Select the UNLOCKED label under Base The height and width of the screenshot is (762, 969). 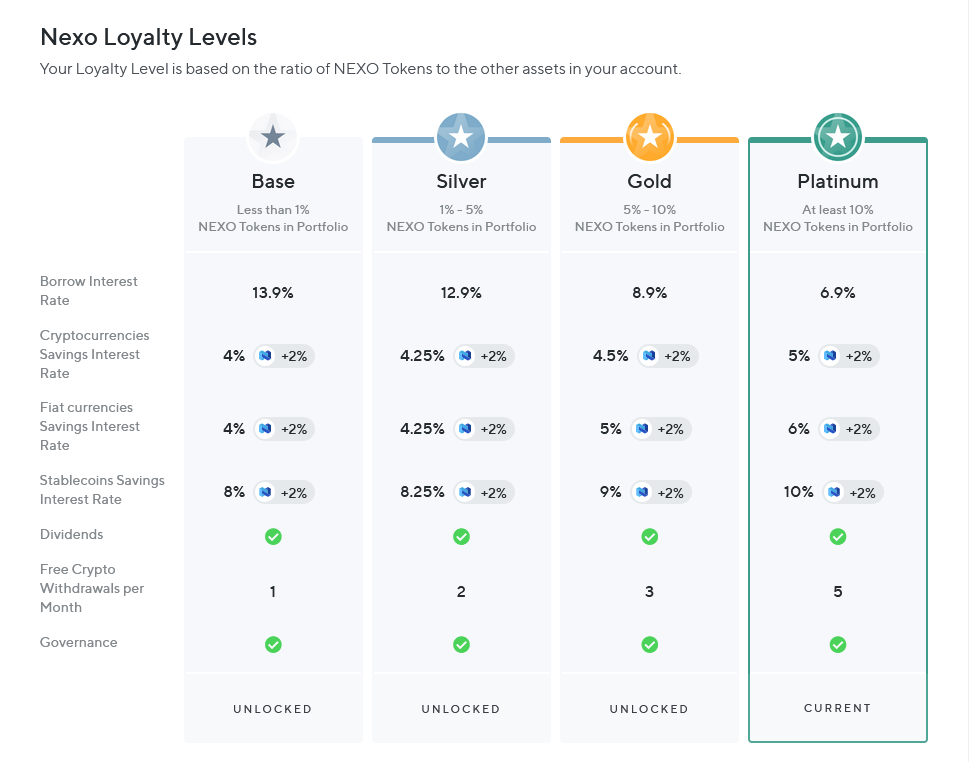(x=273, y=709)
